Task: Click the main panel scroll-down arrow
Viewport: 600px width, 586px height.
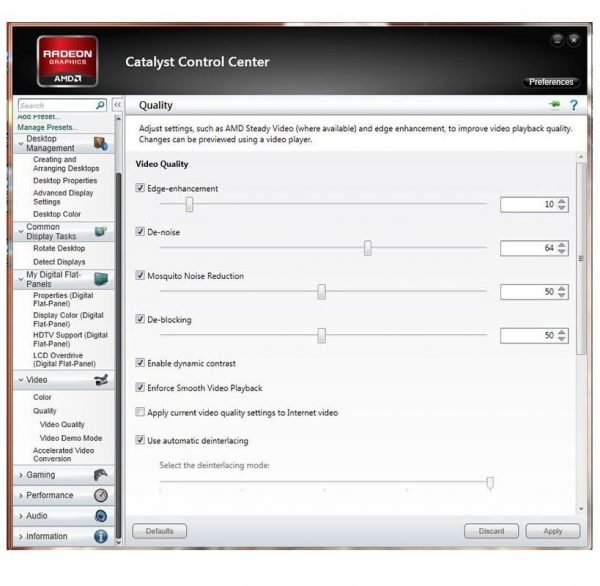Action: click(x=581, y=509)
